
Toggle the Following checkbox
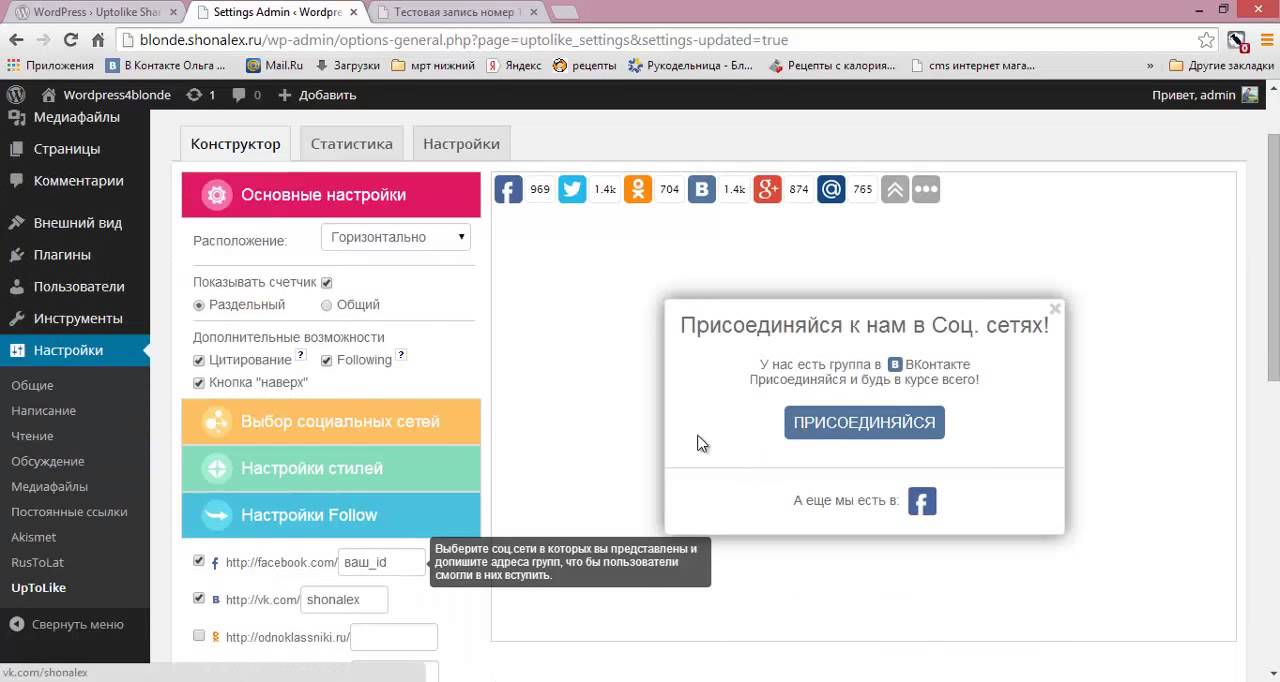tap(326, 360)
